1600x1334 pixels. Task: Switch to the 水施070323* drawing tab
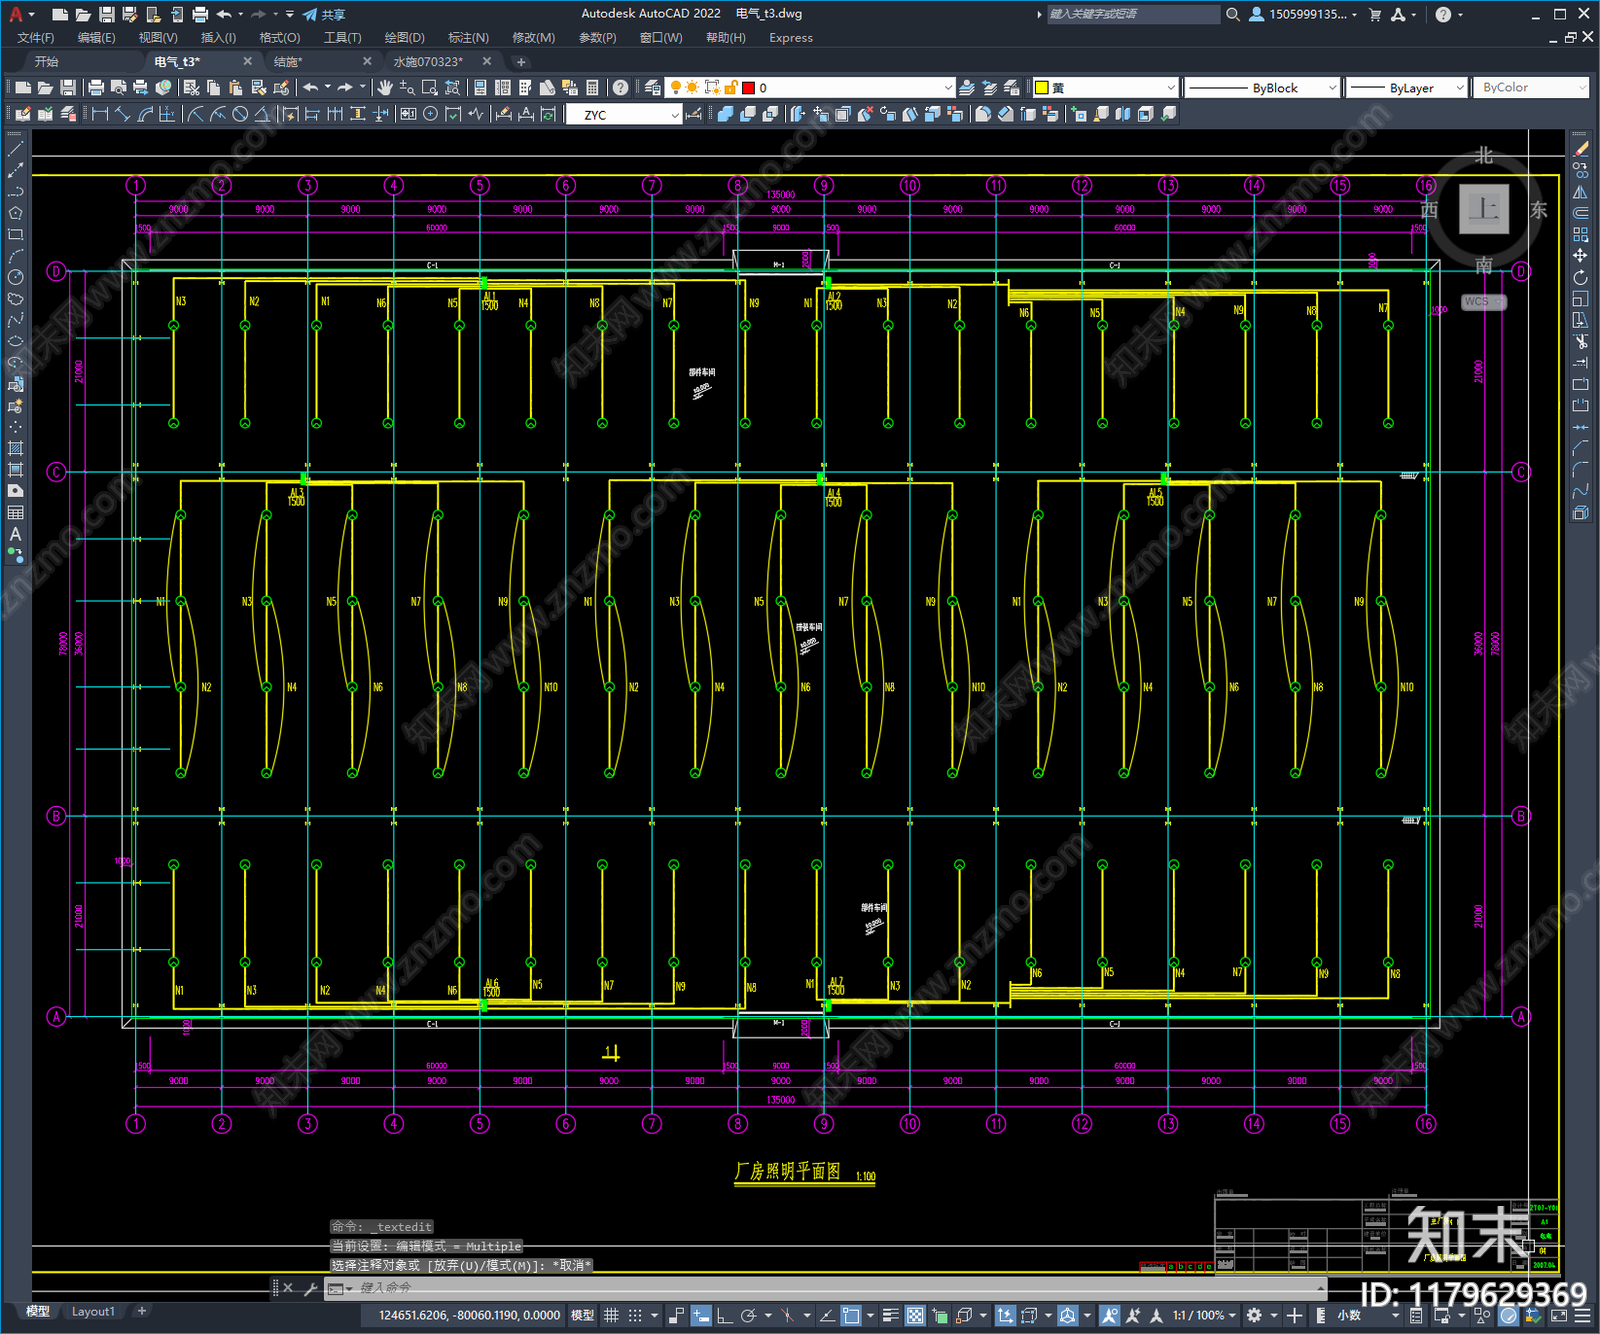tap(426, 62)
